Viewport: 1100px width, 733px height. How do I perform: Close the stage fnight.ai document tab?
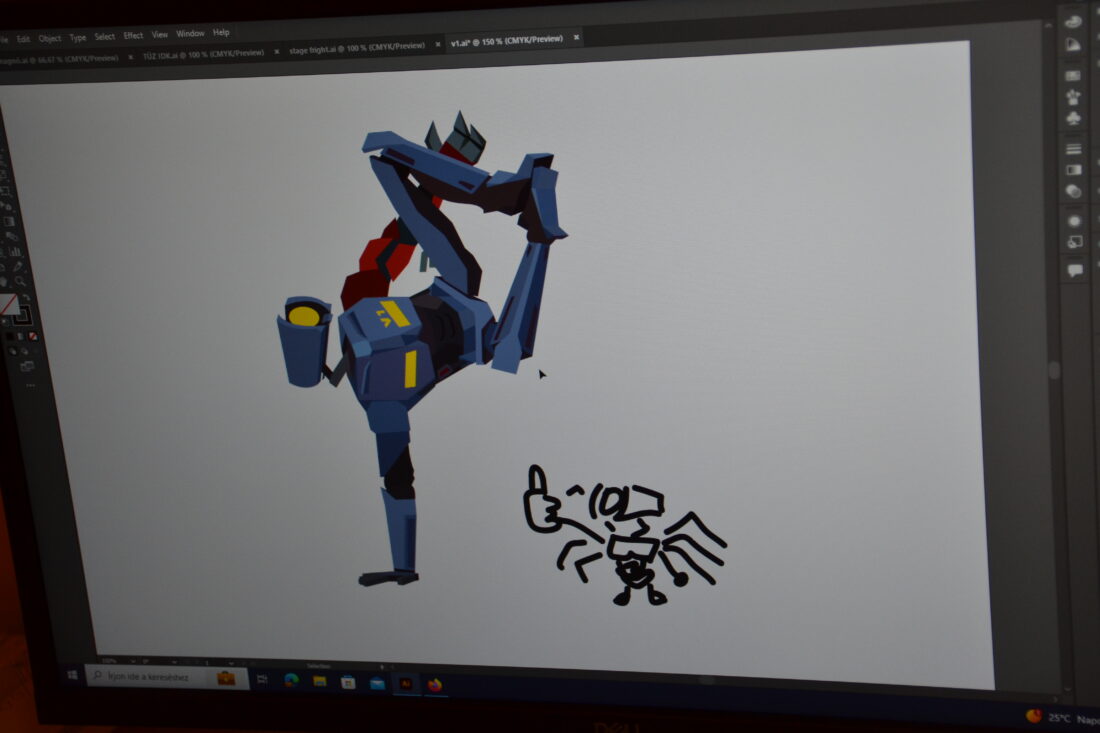pos(438,44)
